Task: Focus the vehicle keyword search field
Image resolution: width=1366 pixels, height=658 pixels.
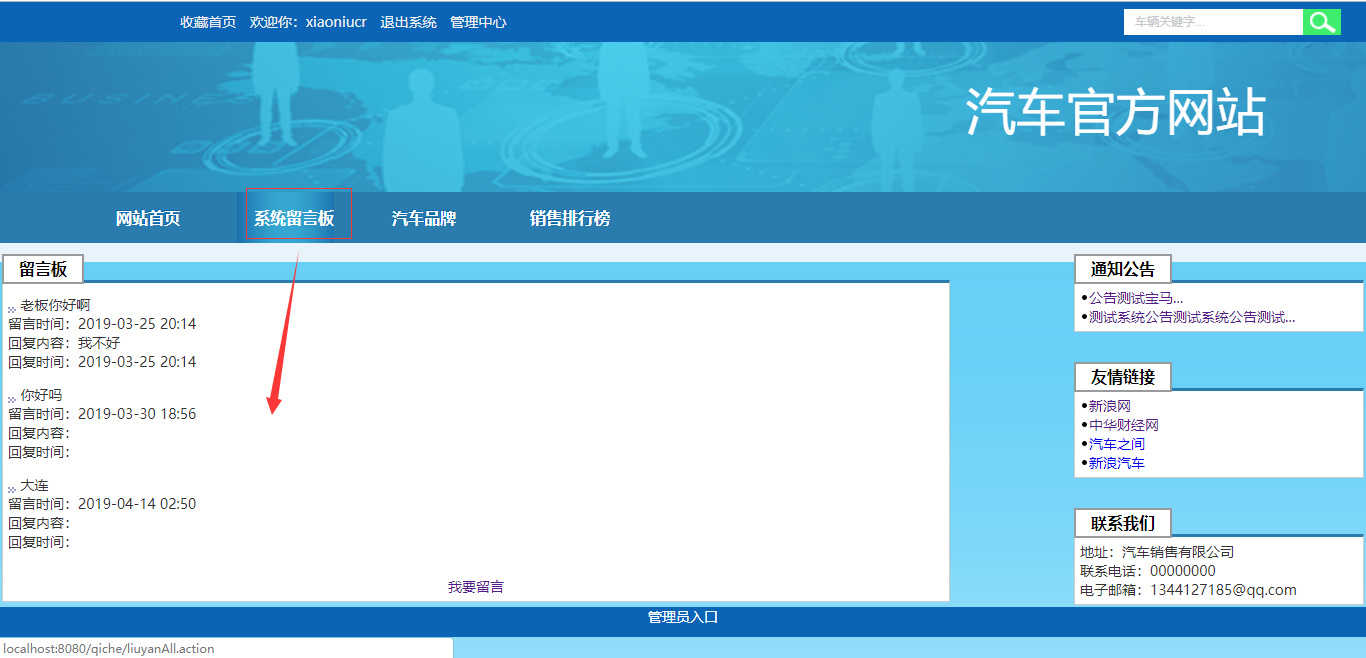Action: click(x=1213, y=22)
